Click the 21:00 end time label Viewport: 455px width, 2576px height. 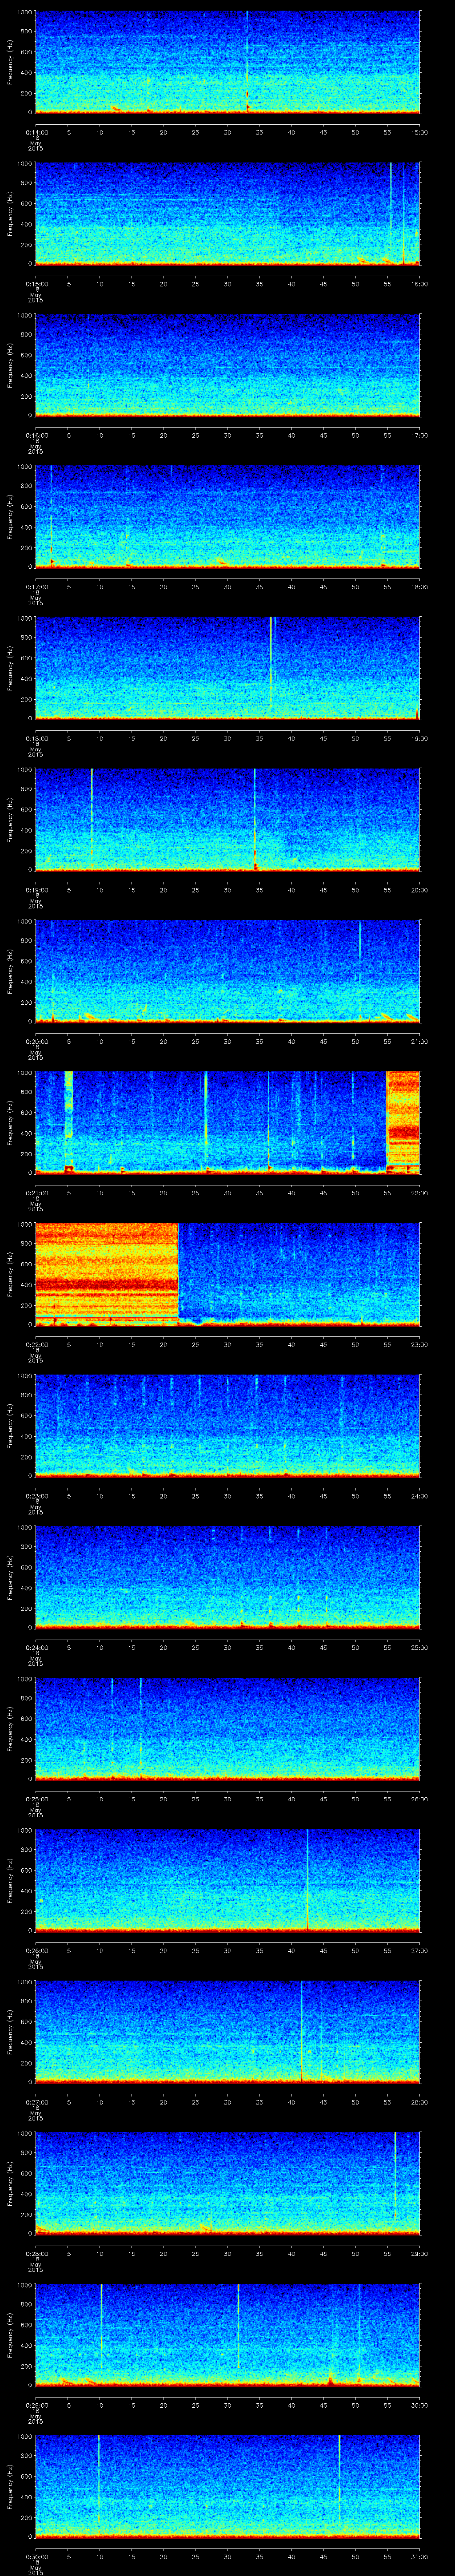point(419,1042)
